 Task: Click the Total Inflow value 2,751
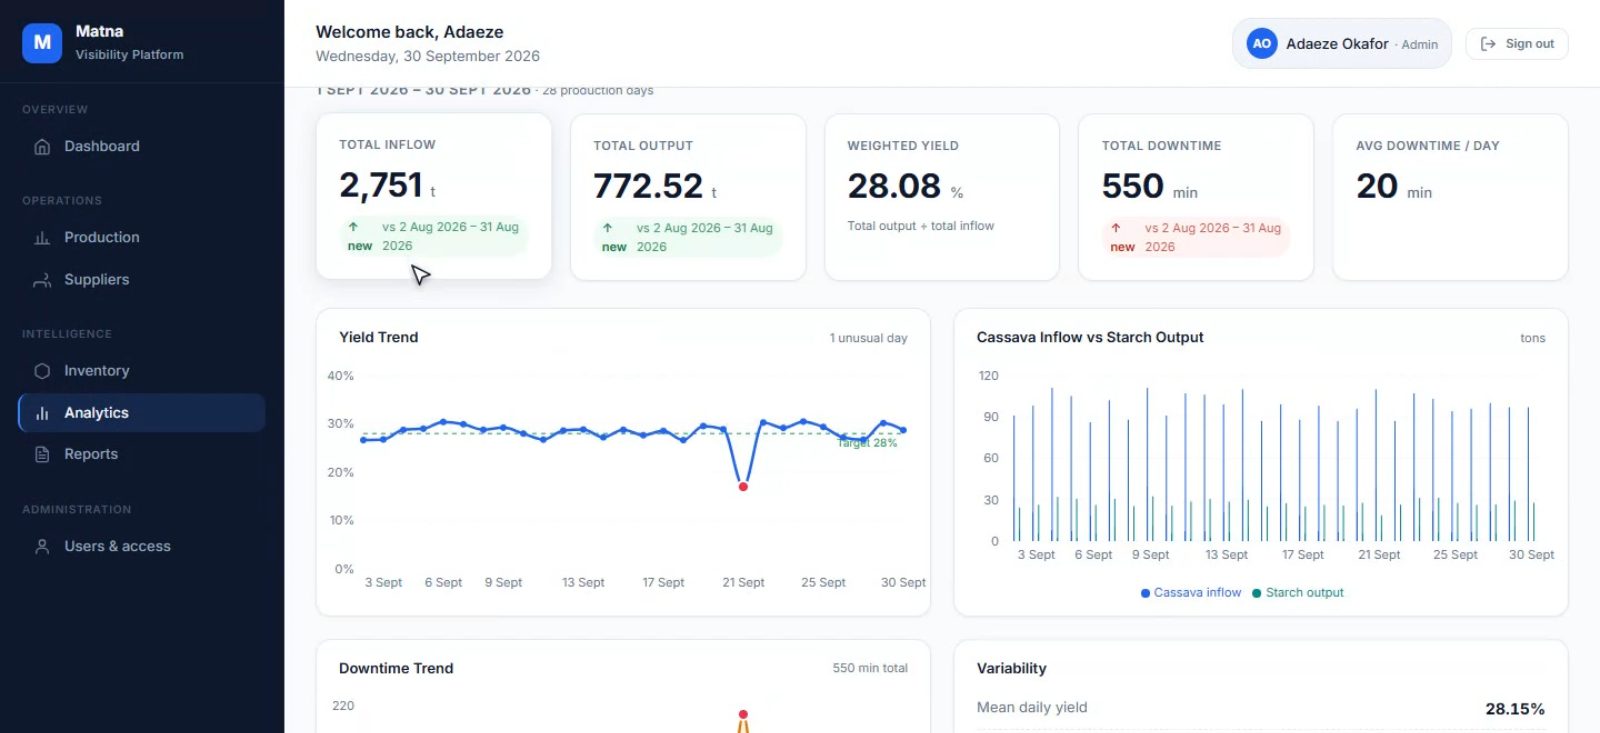click(x=381, y=185)
